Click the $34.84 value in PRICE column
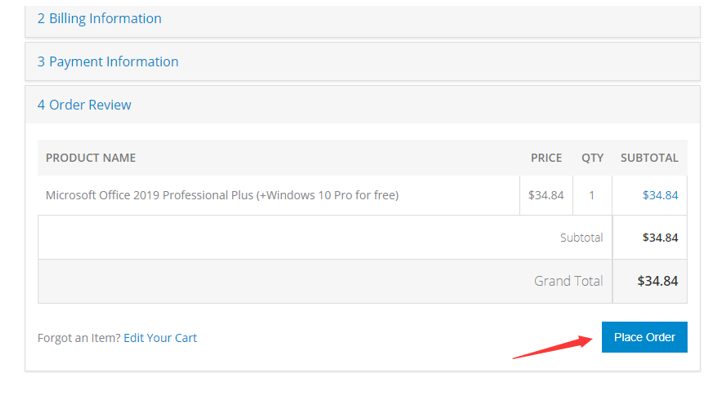This screenshot has height=395, width=720. 546,195
